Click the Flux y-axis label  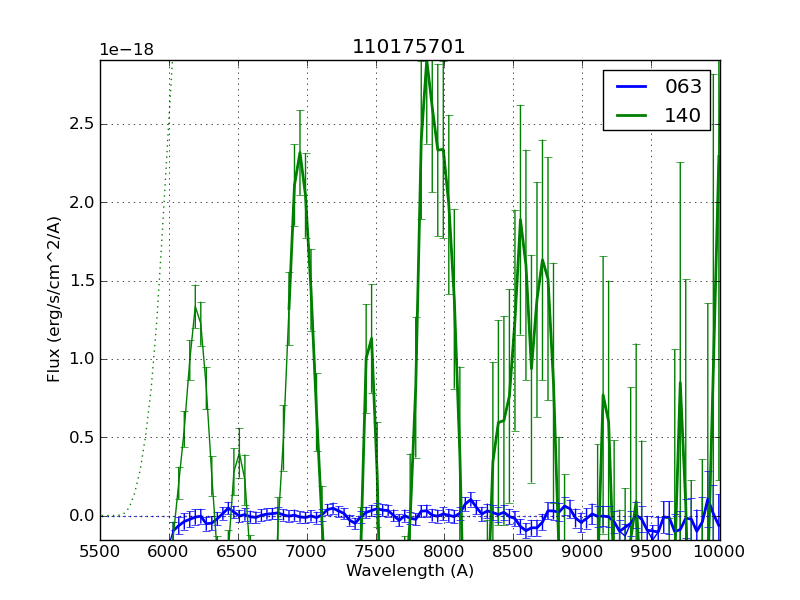pyautogui.click(x=54, y=299)
